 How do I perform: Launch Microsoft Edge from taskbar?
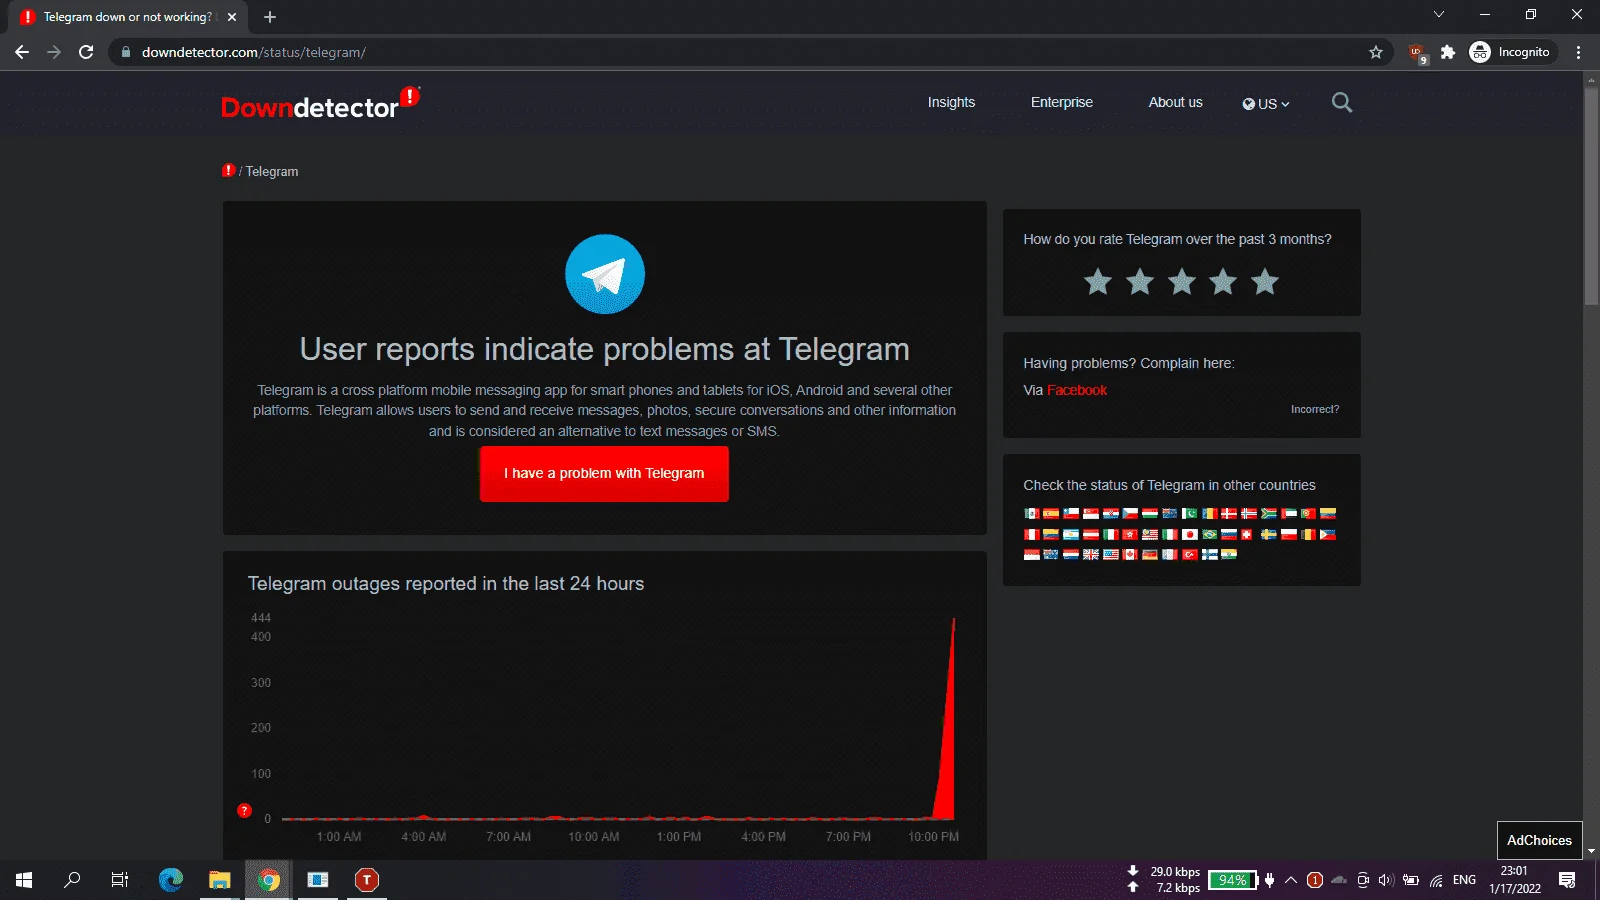click(x=171, y=880)
